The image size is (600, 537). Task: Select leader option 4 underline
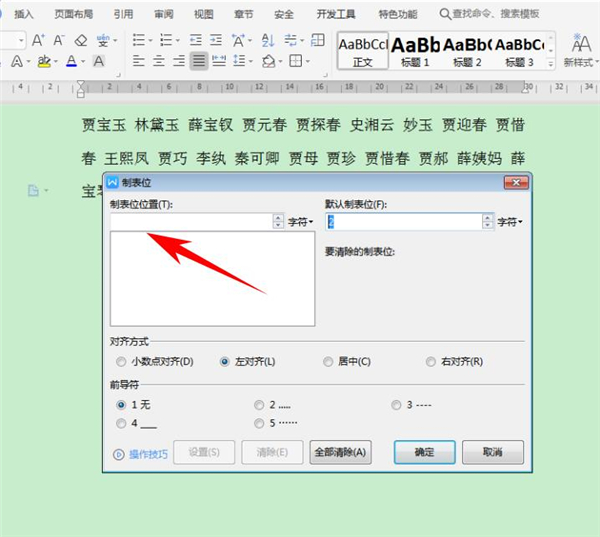[x=121, y=423]
